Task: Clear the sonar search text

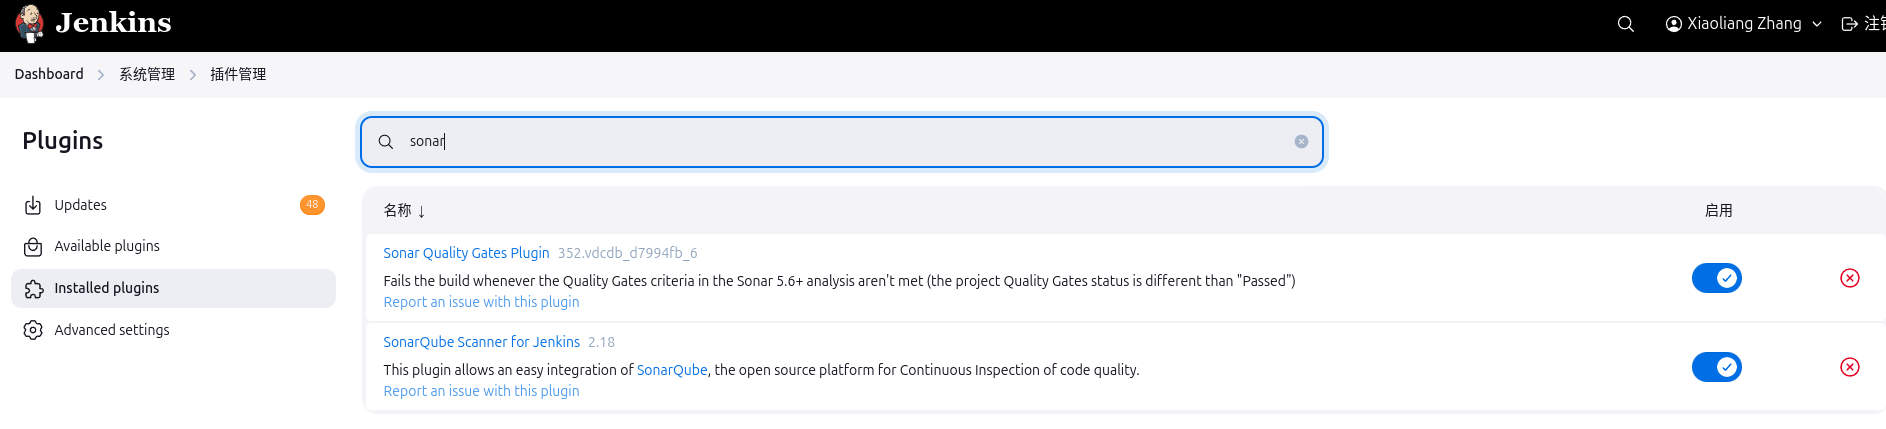Action: point(1301,142)
